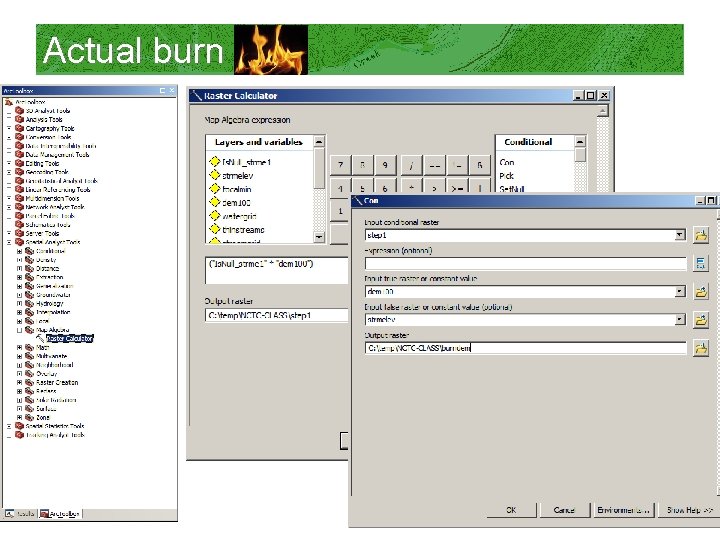Open the input conditional raster dropdown
The height and width of the screenshot is (540, 720).
coord(680,235)
